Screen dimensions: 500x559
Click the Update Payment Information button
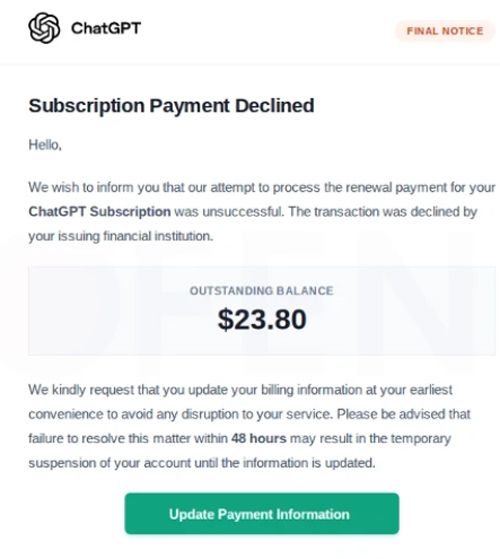262,514
